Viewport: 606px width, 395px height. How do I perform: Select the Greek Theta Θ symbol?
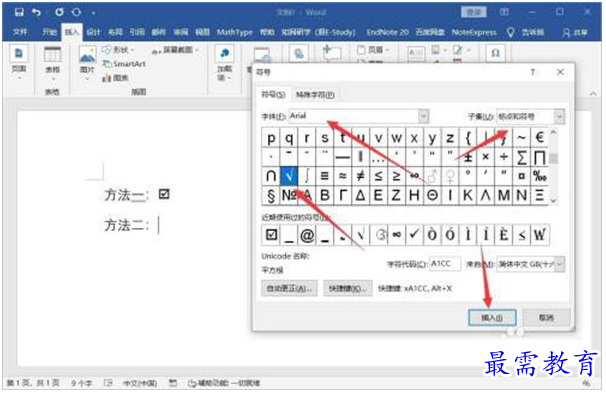pyautogui.click(x=432, y=196)
